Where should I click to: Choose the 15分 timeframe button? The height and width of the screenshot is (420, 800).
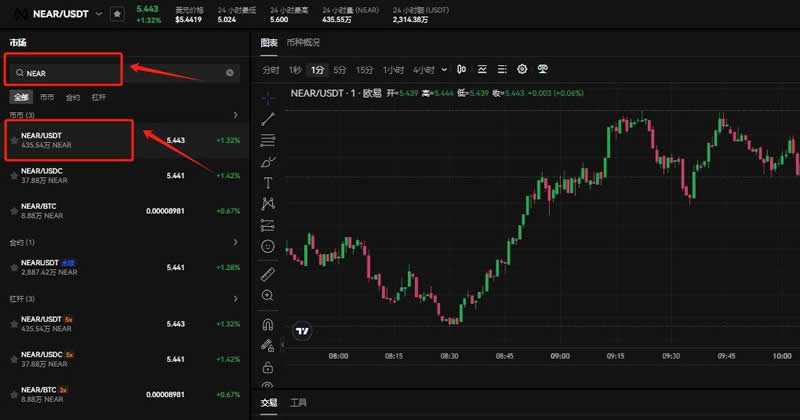[x=364, y=70]
